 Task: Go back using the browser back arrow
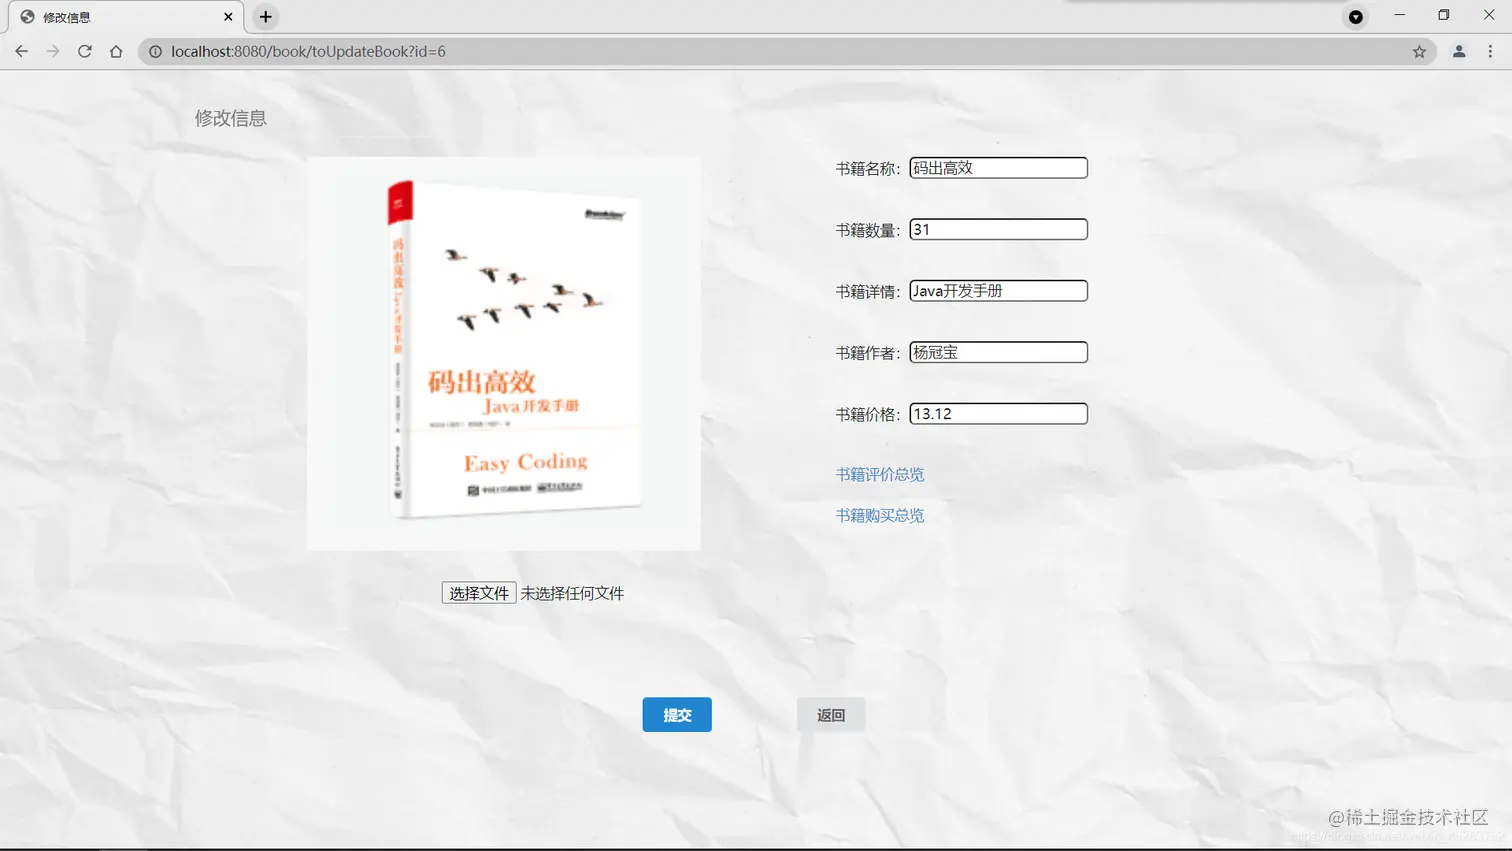(22, 51)
